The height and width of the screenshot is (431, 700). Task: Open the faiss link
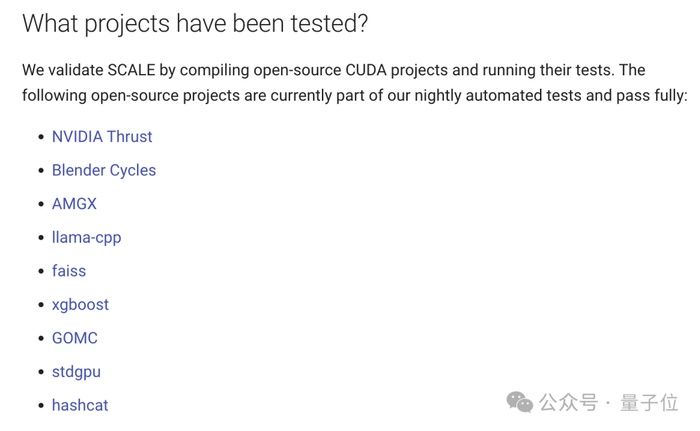coord(69,271)
